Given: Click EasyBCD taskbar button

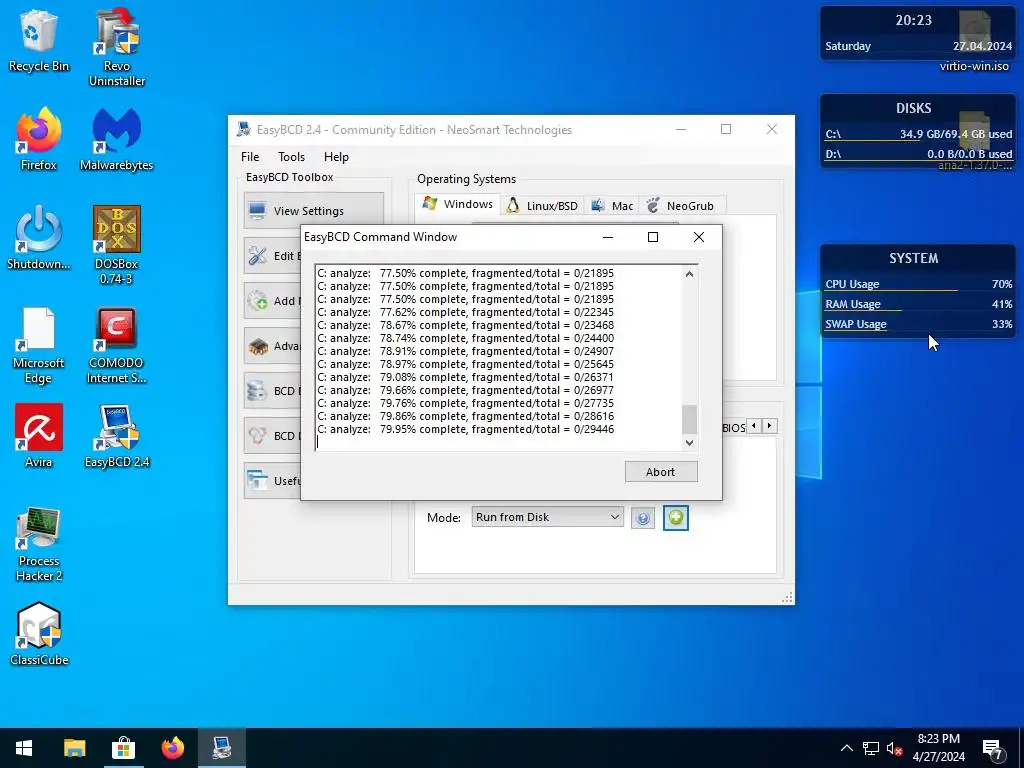Looking at the screenshot, I should 222,748.
